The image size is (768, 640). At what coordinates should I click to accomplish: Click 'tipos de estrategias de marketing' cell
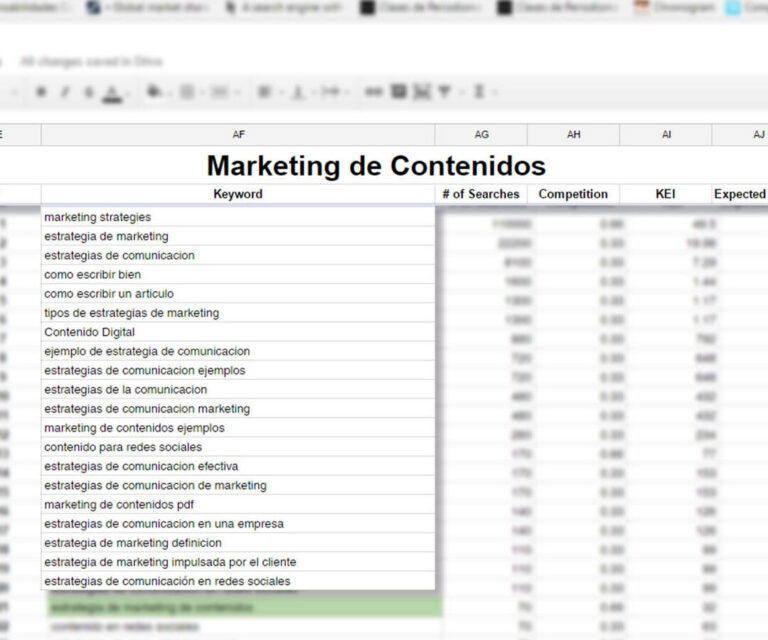pos(238,312)
